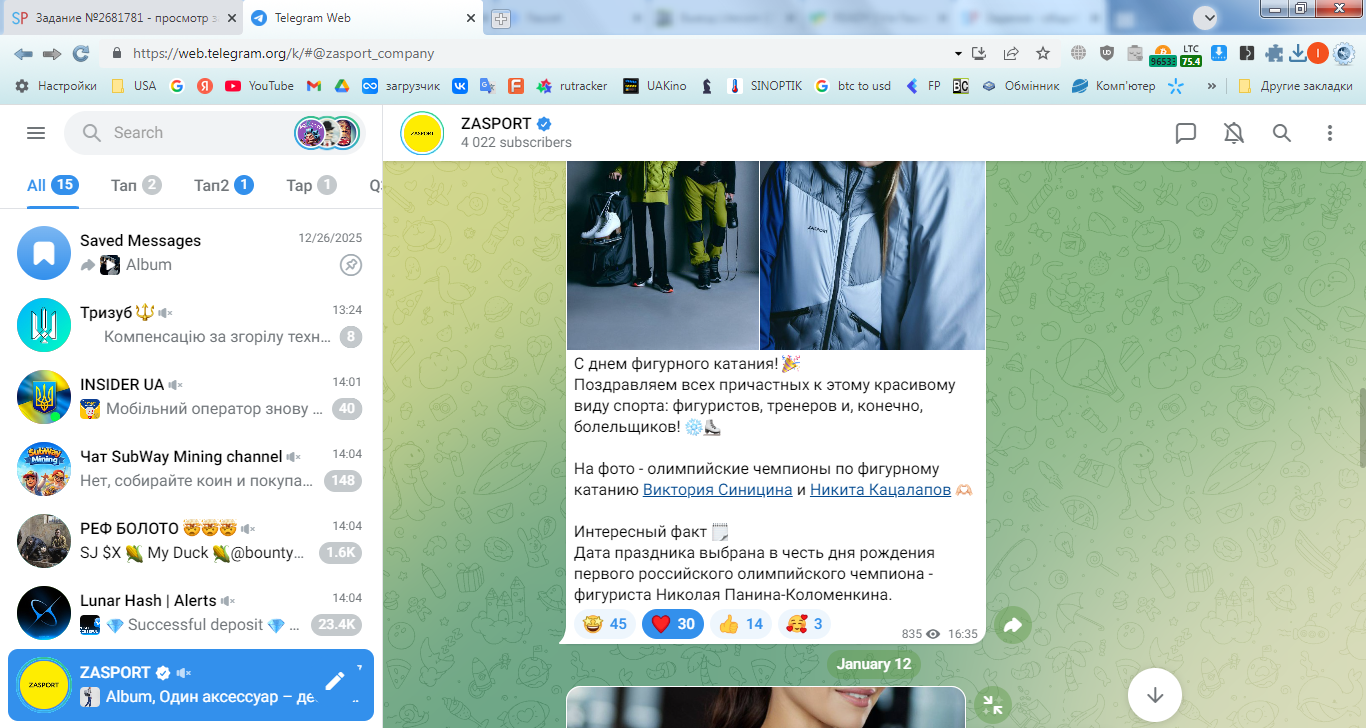Click the pinned icon on Saved Messages
The image size is (1366, 728).
coord(351,265)
